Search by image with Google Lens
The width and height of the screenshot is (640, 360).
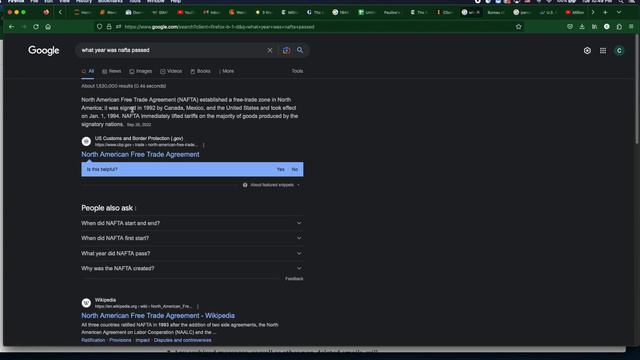pyautogui.click(x=286, y=50)
